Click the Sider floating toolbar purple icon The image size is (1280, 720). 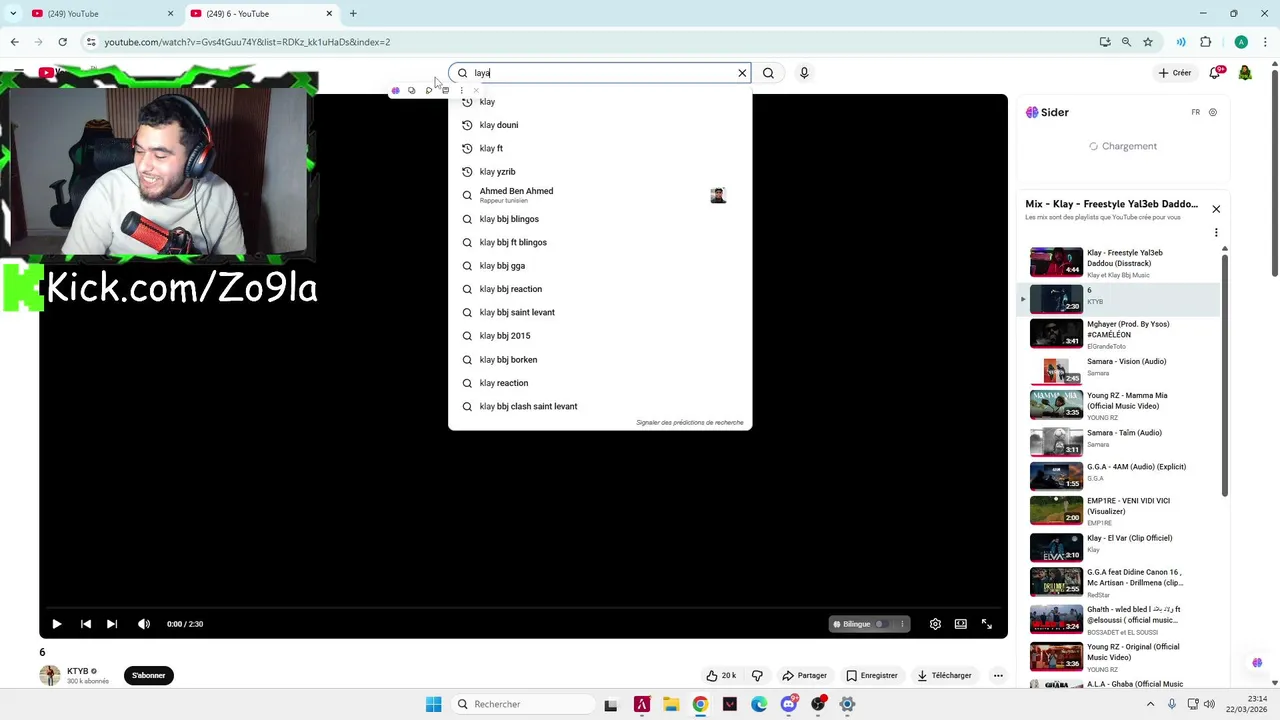click(x=395, y=91)
